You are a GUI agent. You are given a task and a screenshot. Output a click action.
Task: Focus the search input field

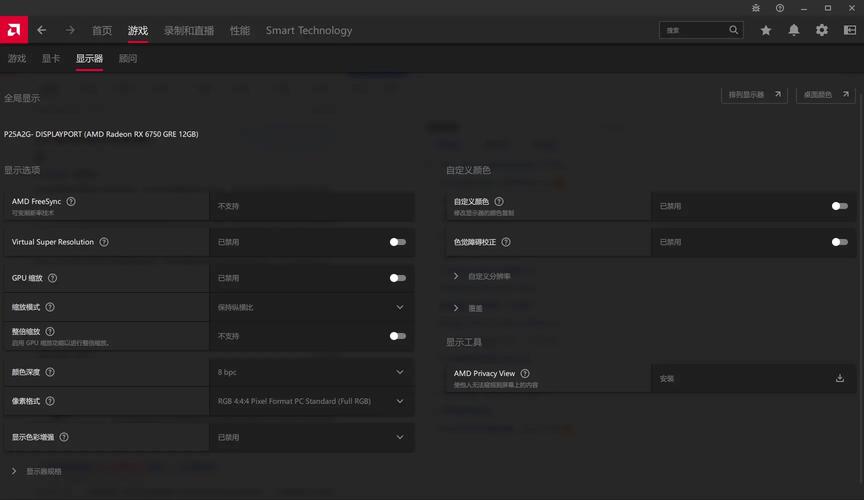coord(695,30)
